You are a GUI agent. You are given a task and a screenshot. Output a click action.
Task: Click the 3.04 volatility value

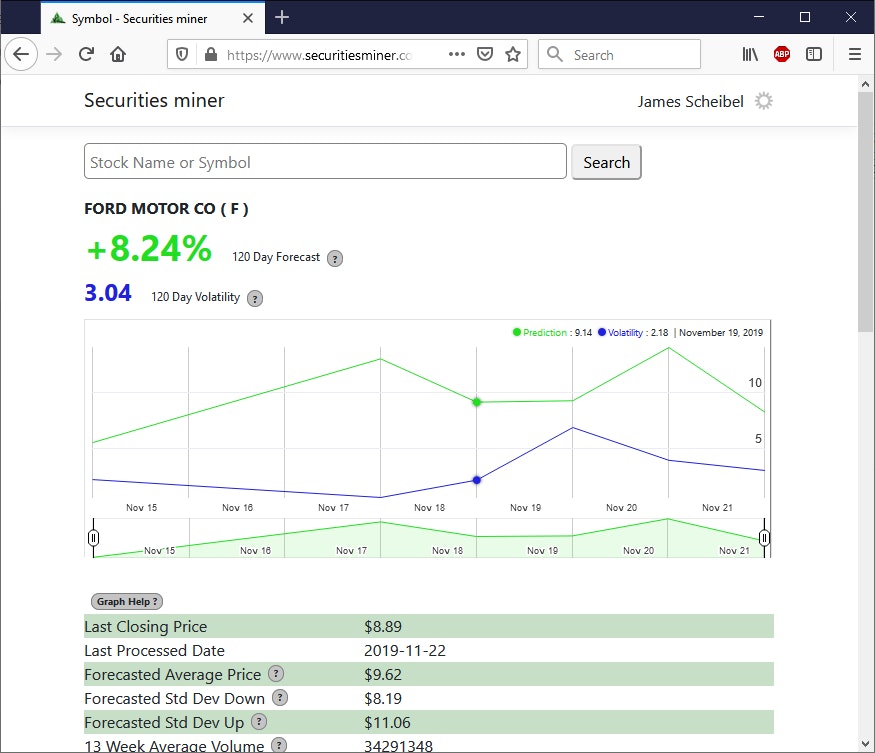(x=108, y=293)
